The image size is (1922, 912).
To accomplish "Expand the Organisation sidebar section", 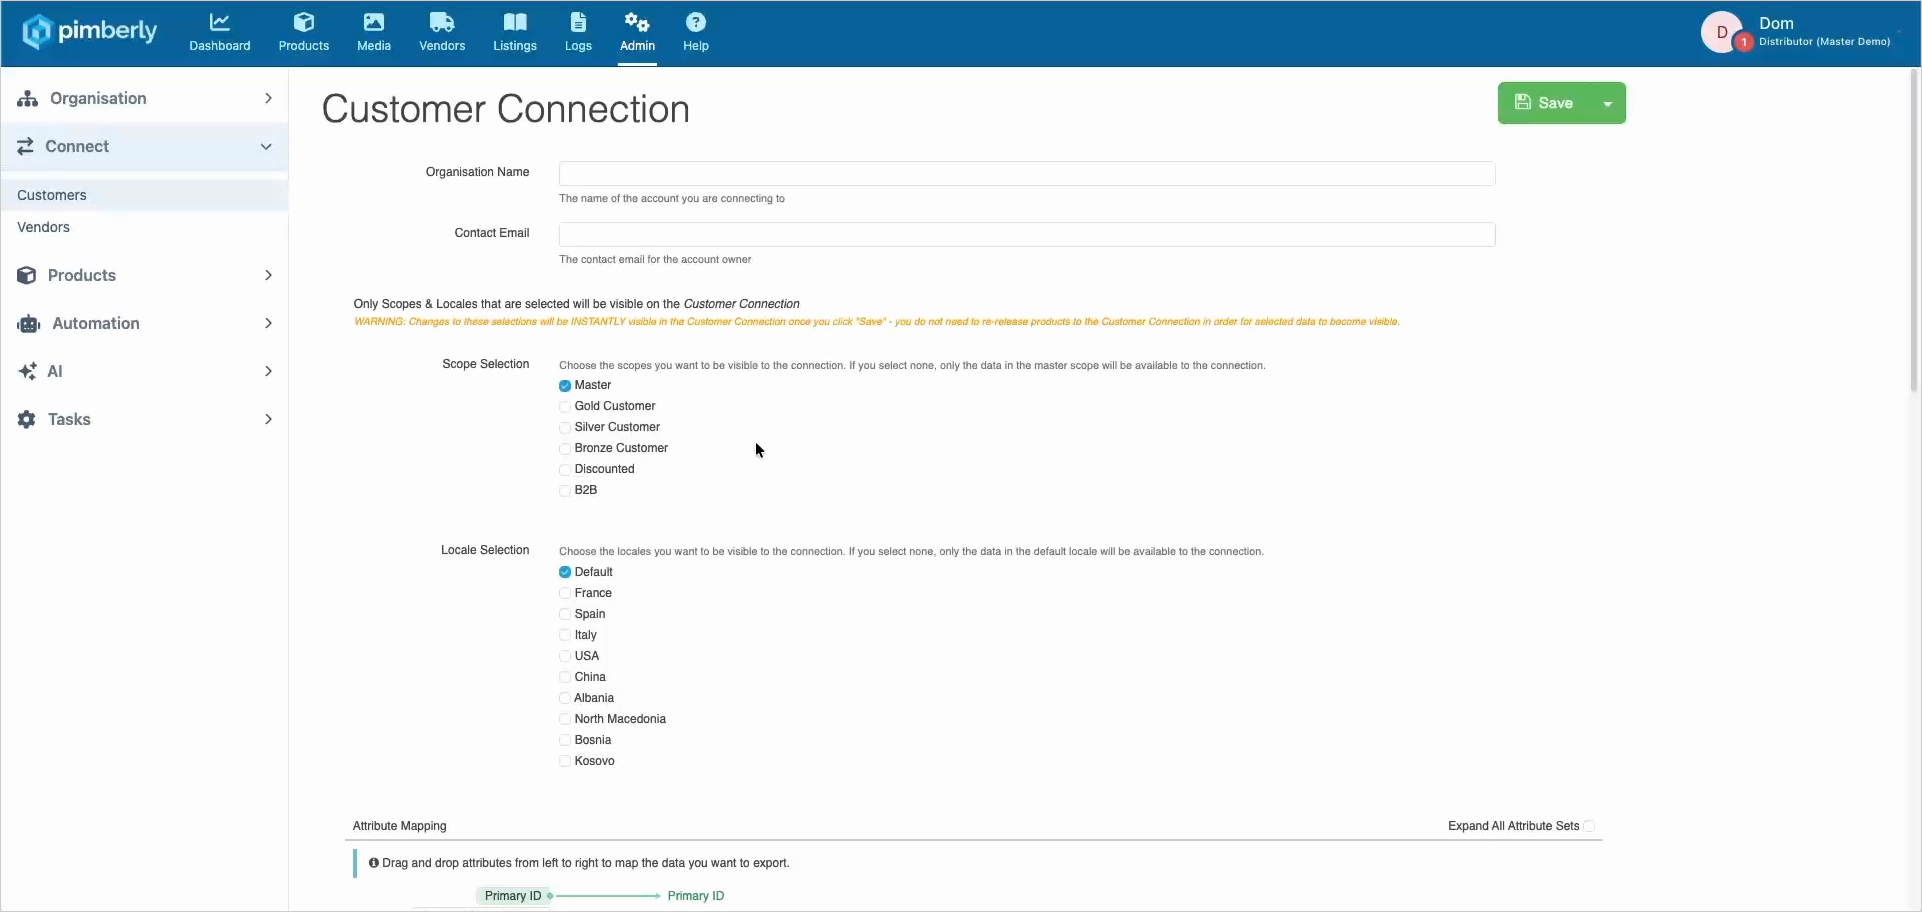I will click(145, 98).
